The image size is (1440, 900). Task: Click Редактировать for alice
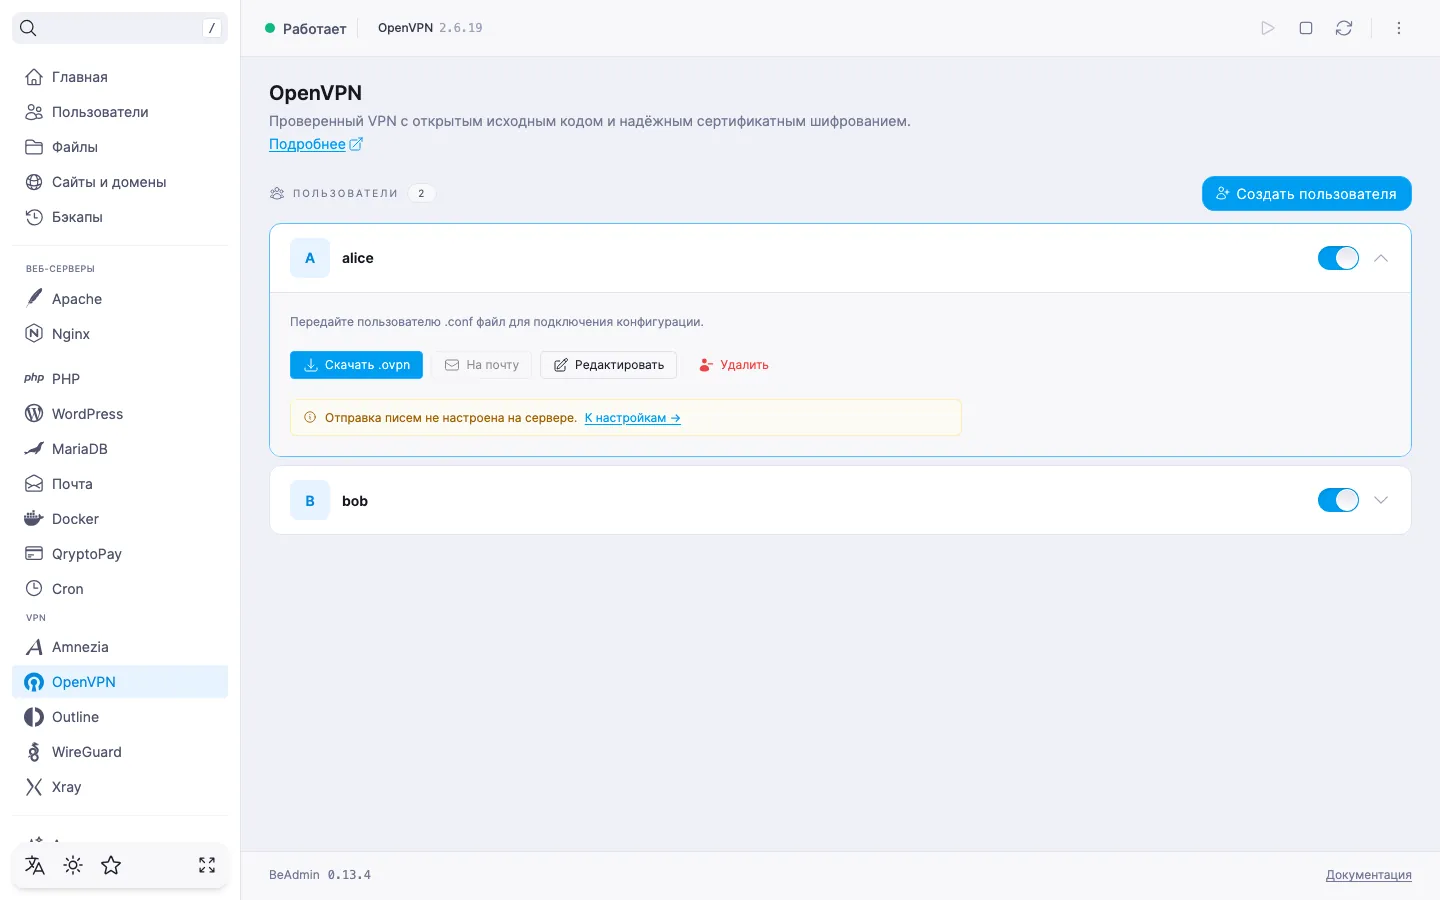[608, 365]
